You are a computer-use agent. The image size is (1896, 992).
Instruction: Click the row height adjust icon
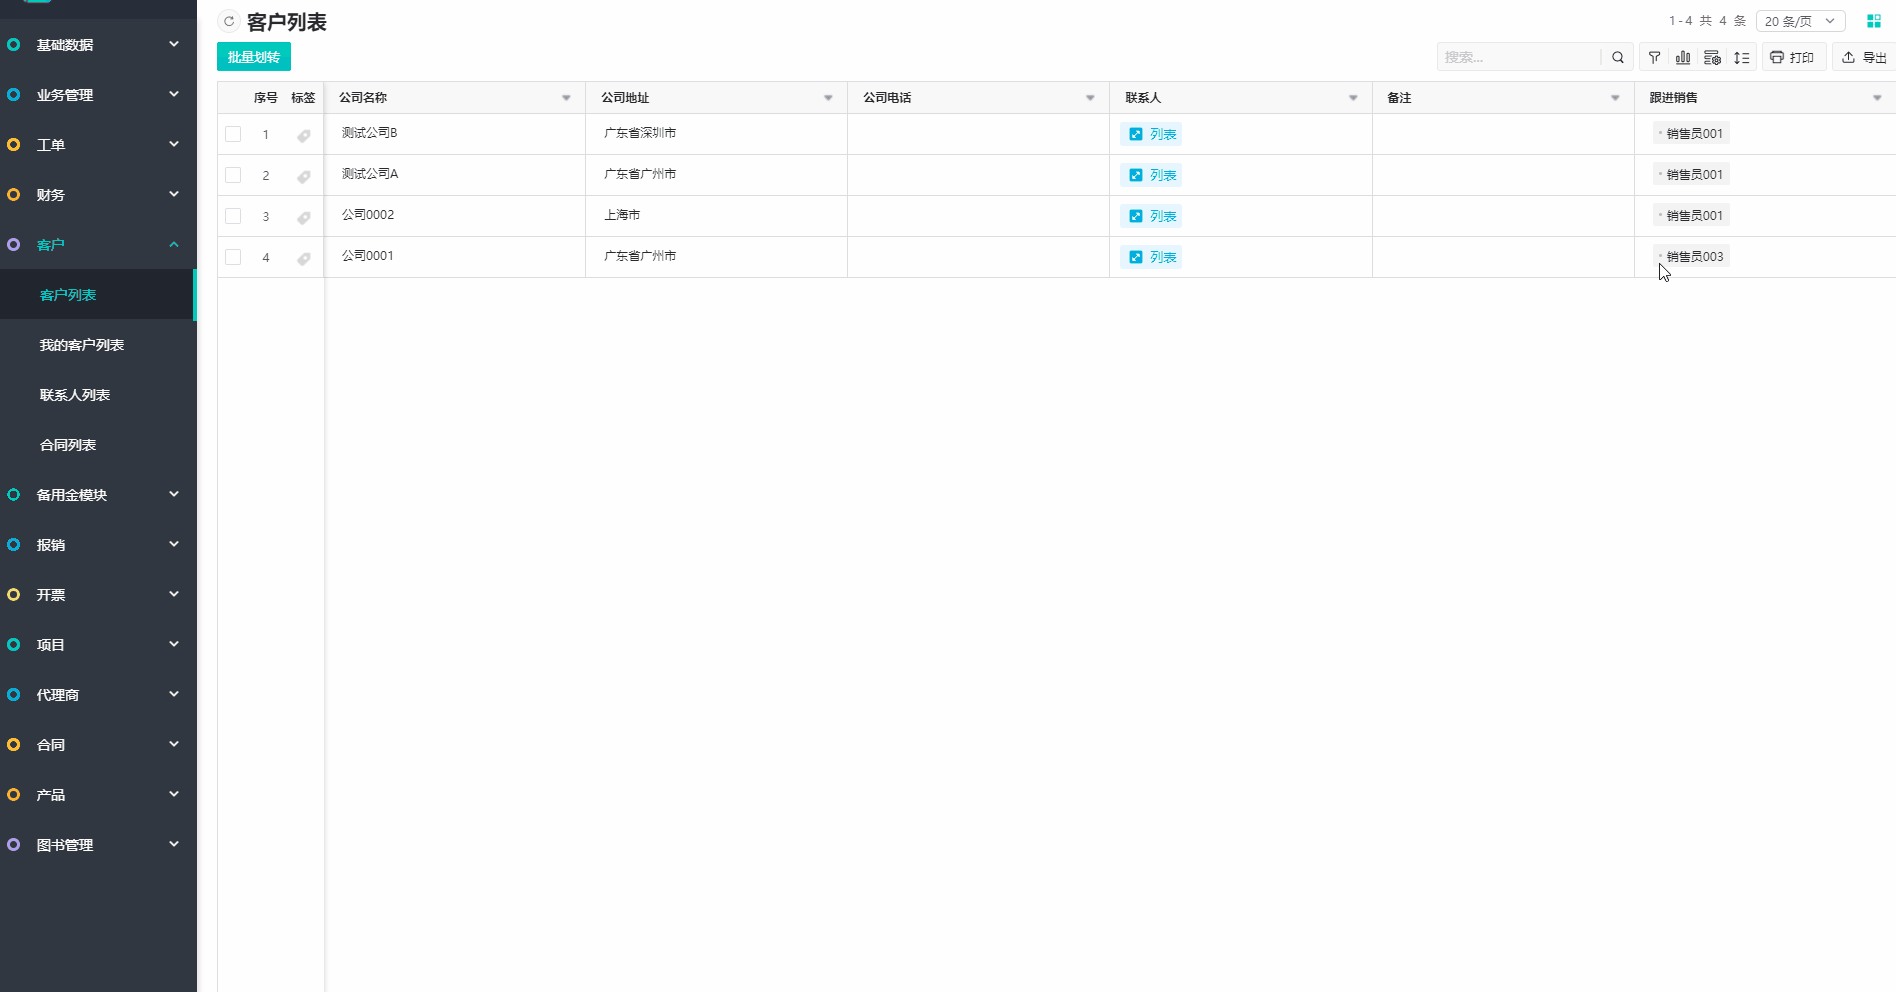pyautogui.click(x=1741, y=57)
